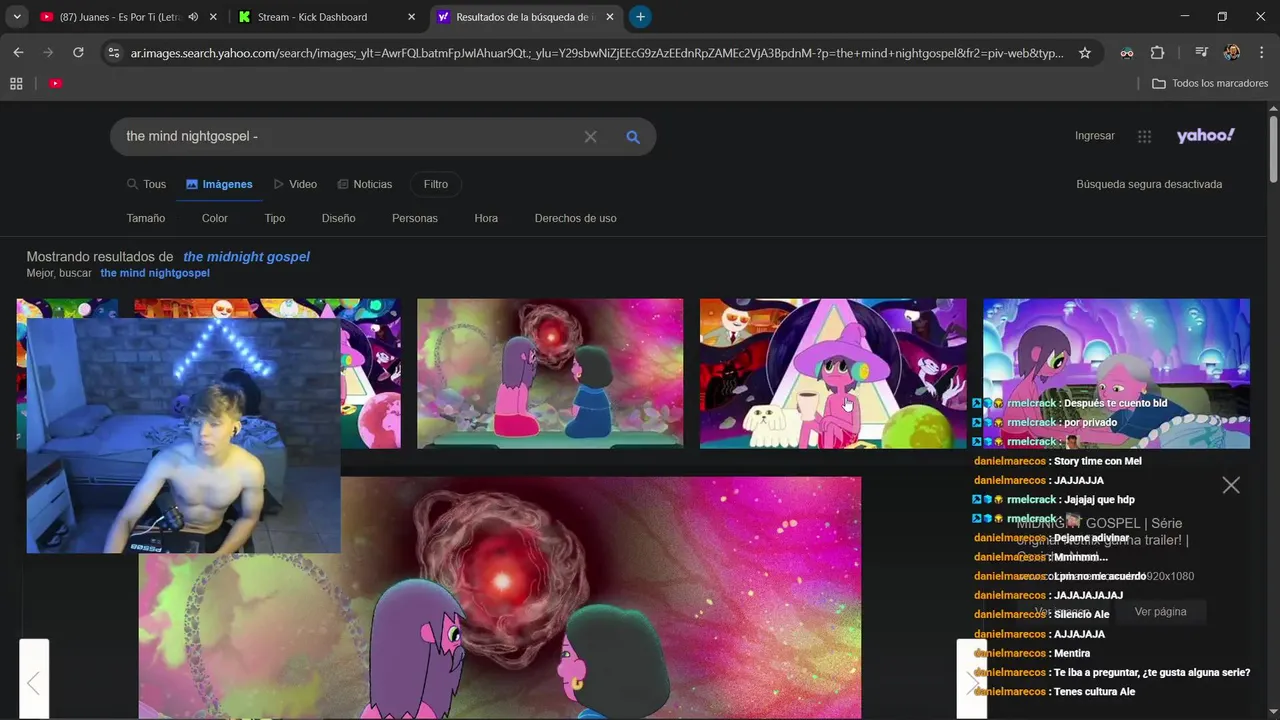Close the Yahoo search results tab
This screenshot has width=1280, height=720.
coord(609,17)
